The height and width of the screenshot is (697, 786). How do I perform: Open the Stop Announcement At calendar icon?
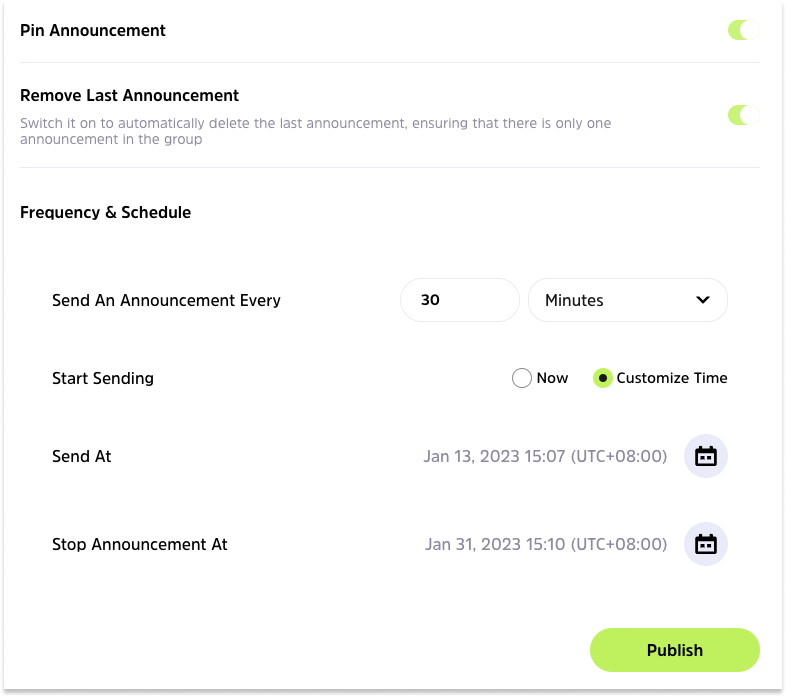click(705, 544)
